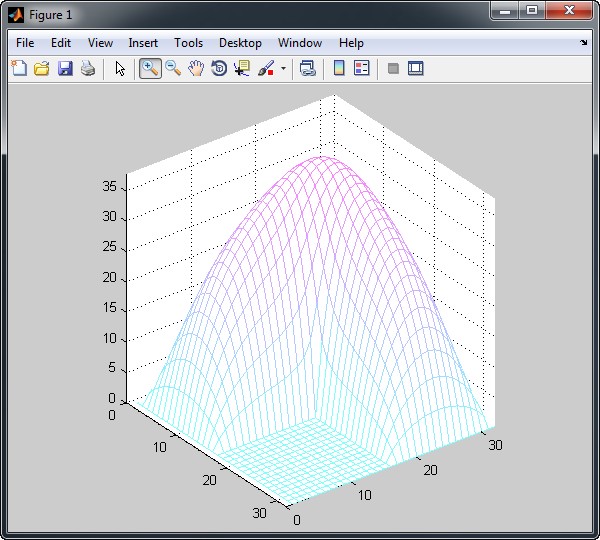Click the Show Plot Tools and dock icon
Viewport: 600px width, 540px height.
[416, 69]
